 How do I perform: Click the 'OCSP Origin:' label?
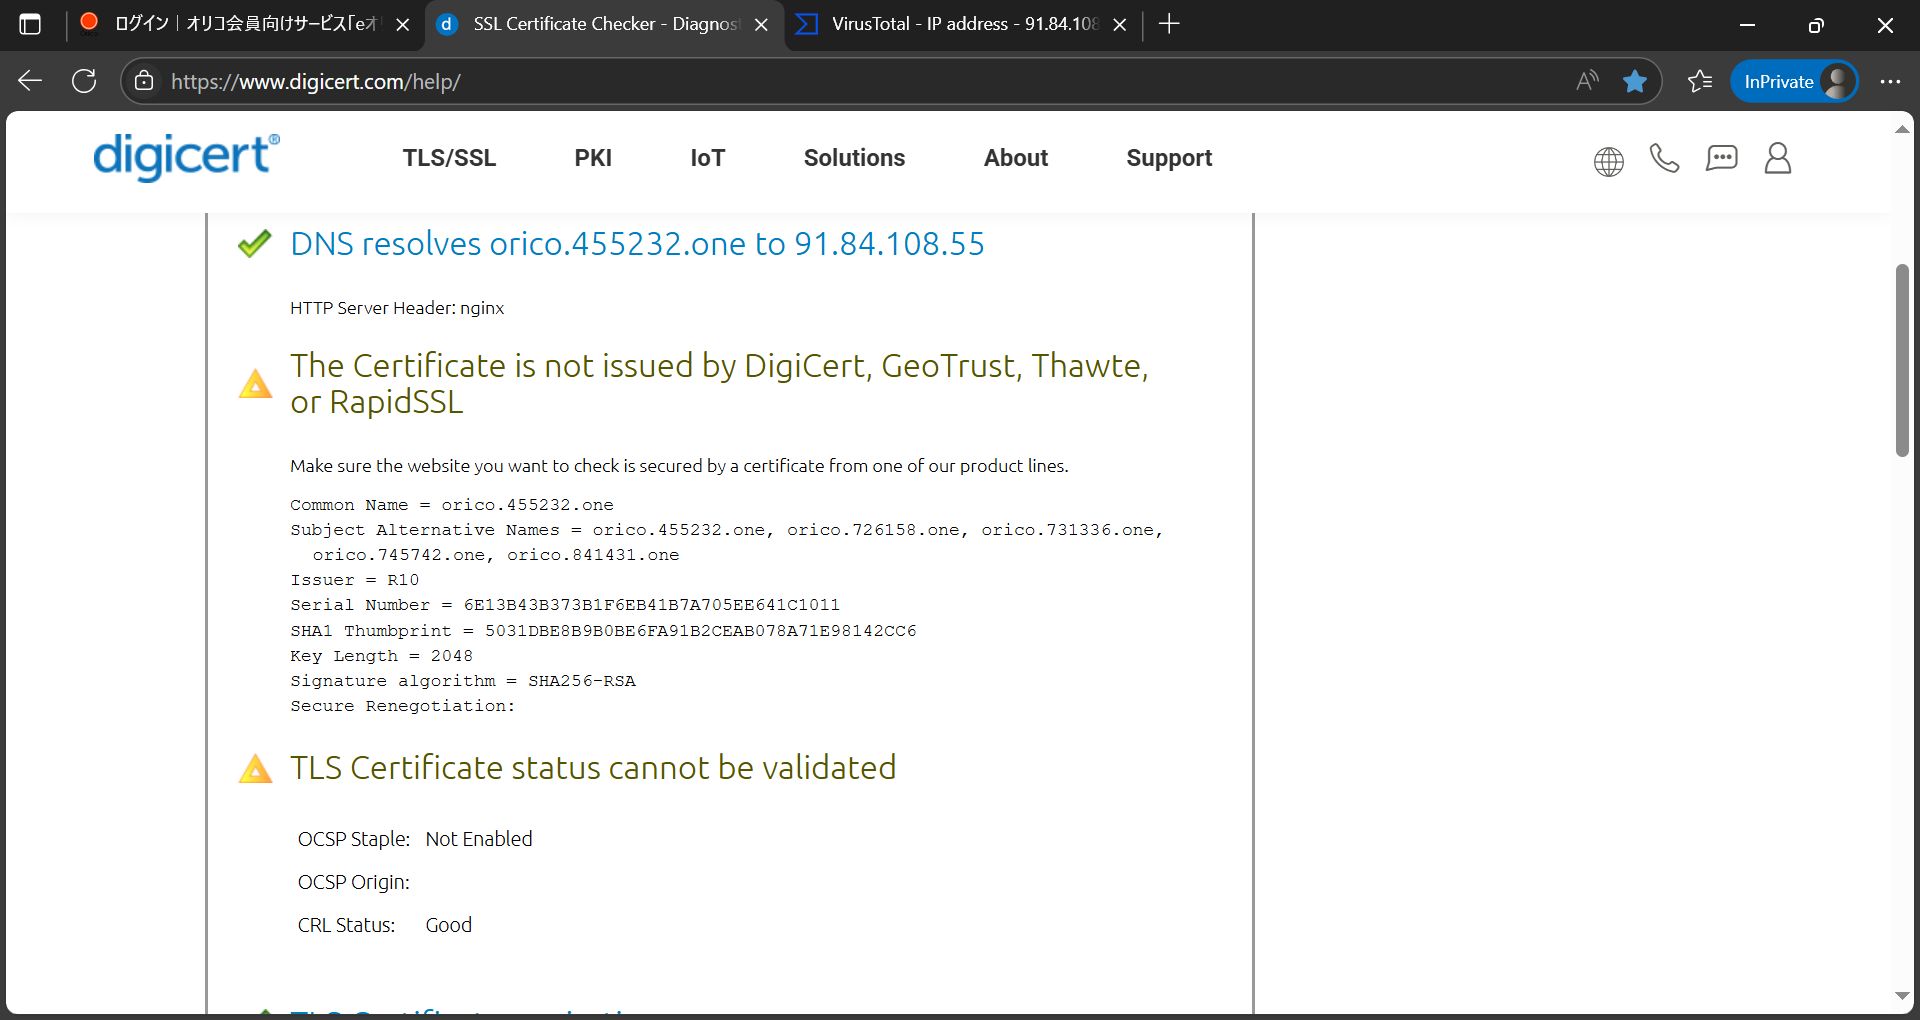click(x=354, y=882)
